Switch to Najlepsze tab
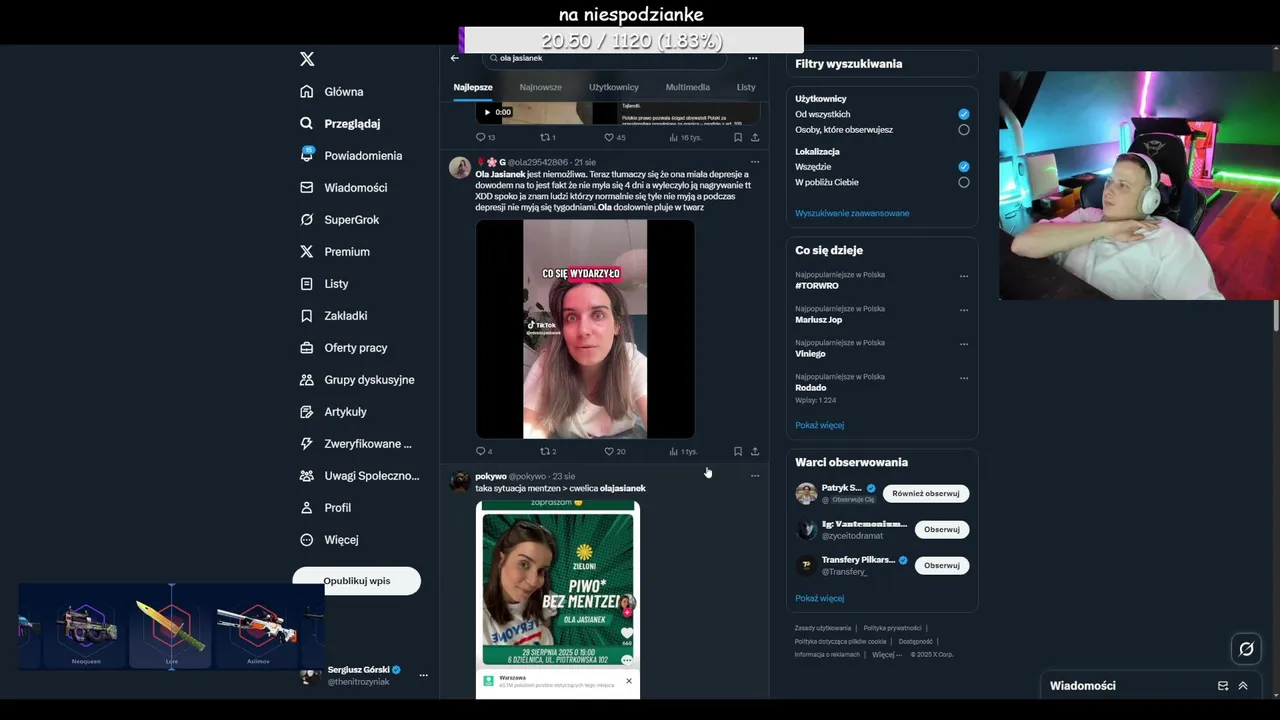The image size is (1280, 720). tap(473, 87)
